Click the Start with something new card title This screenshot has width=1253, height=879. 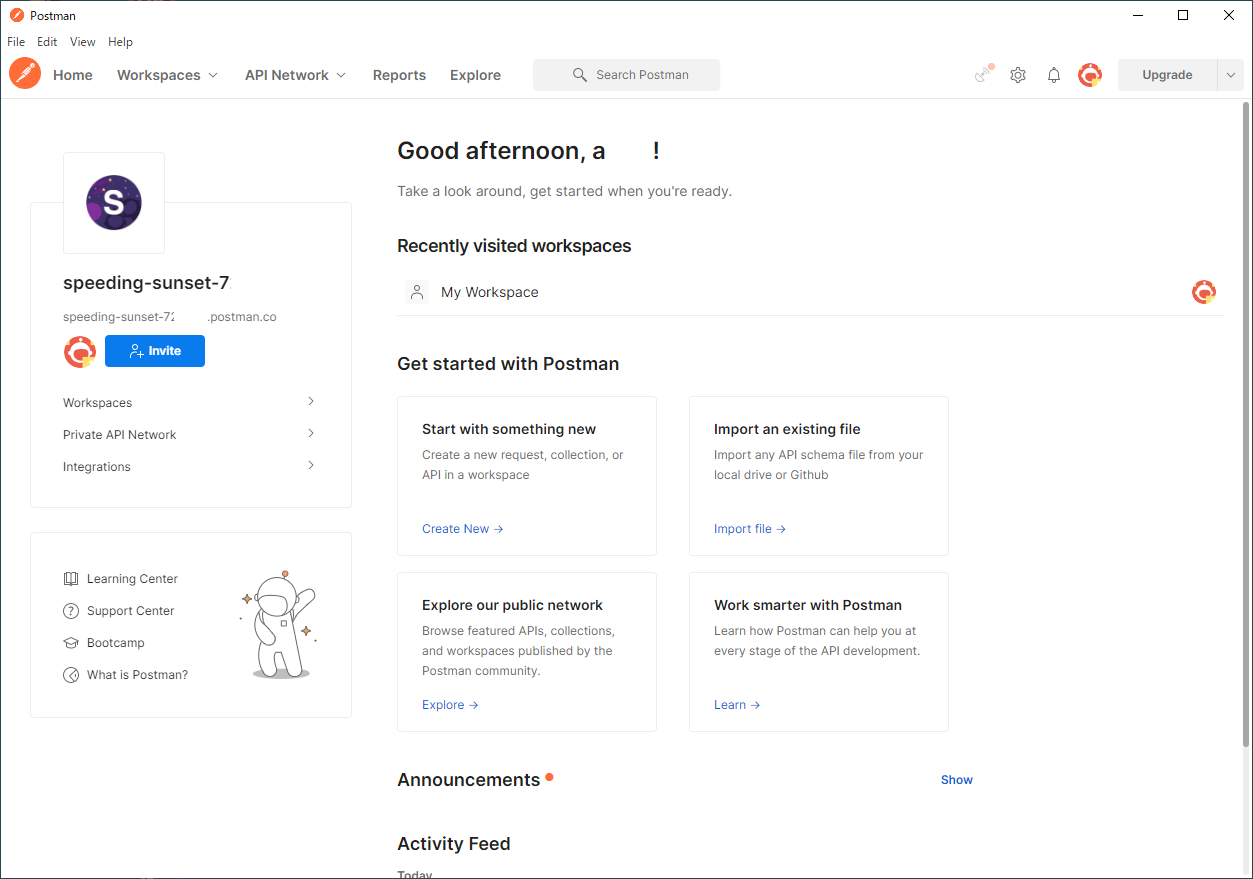pyautogui.click(x=509, y=429)
